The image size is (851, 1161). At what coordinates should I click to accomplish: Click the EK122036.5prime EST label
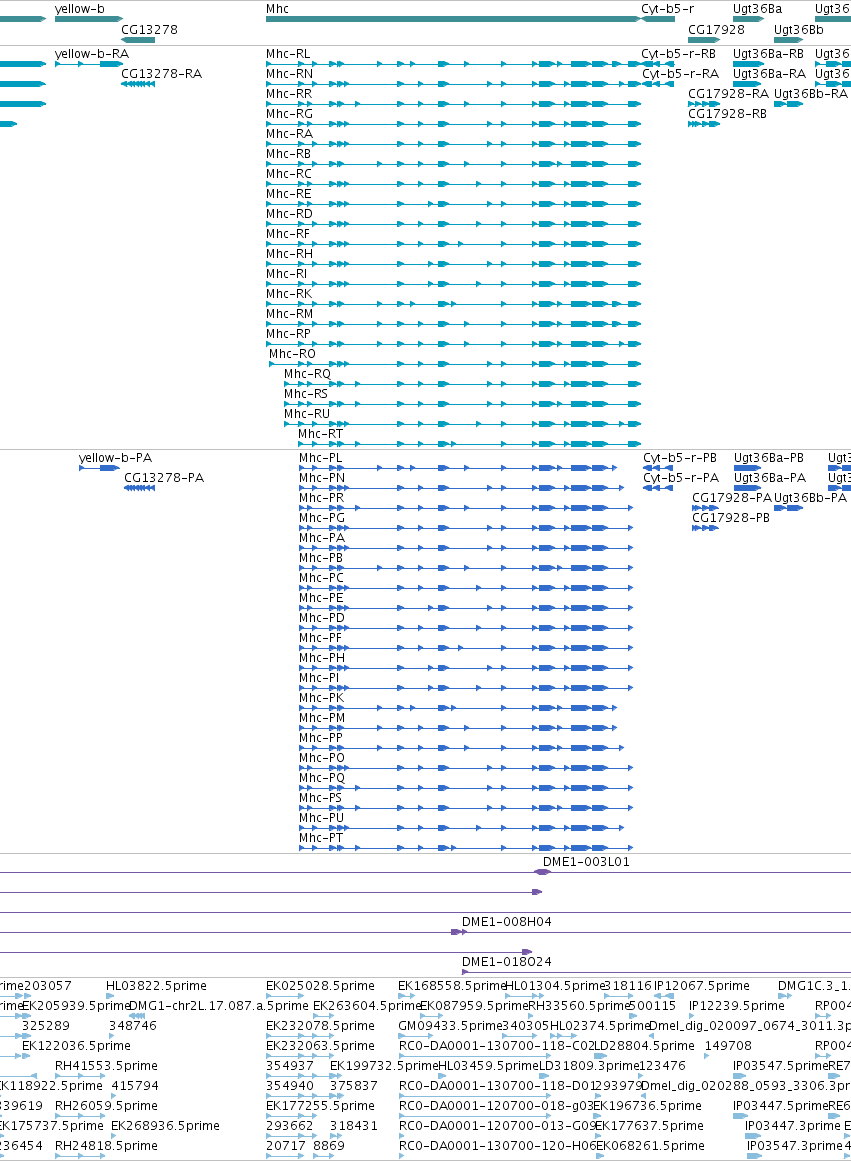click(76, 1046)
